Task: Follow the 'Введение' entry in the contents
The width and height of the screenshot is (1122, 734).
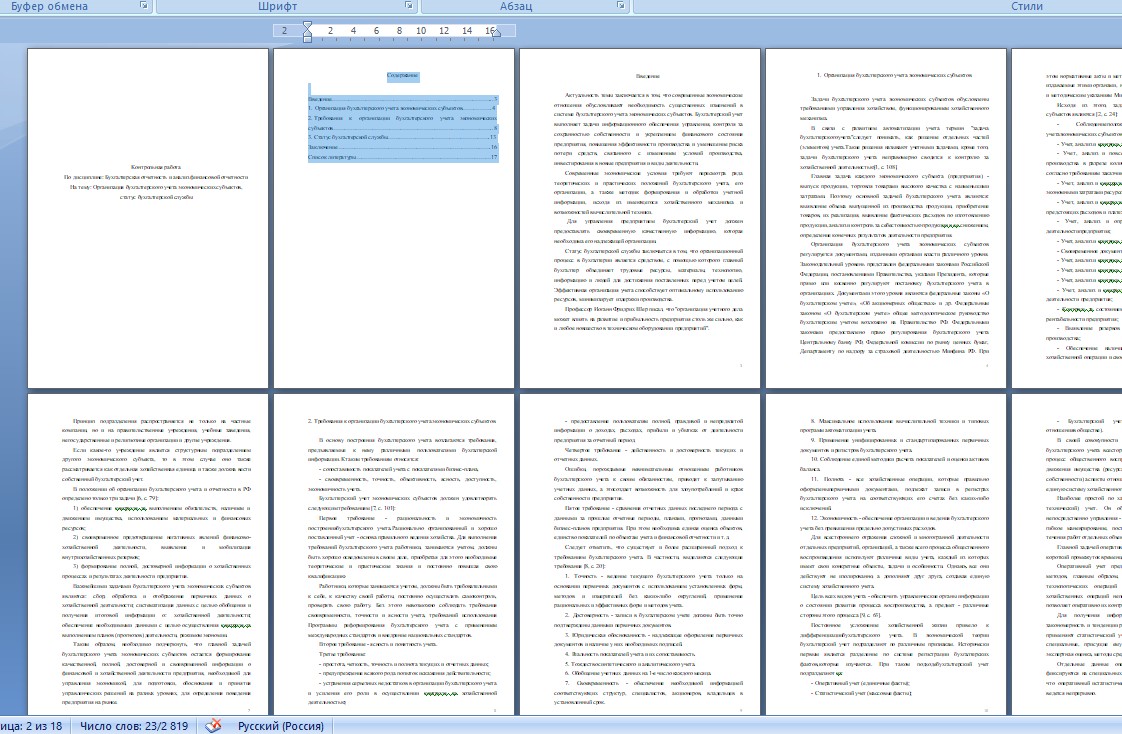Action: pos(322,98)
